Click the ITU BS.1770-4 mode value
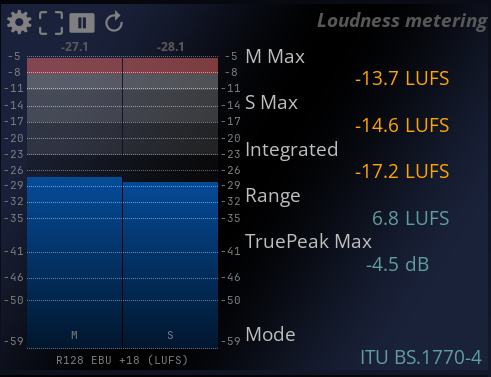Screen dimensions: 491x377 tap(421, 357)
